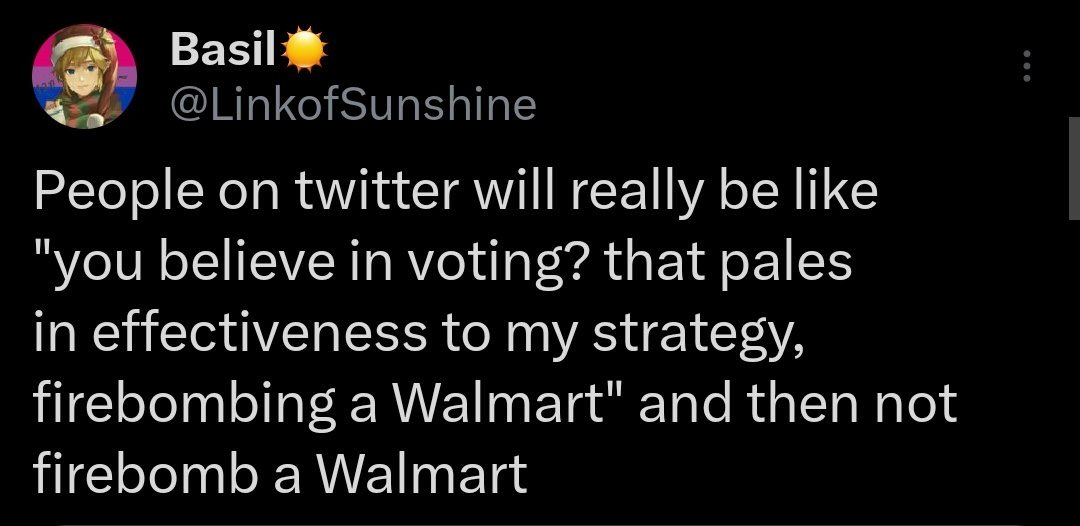This screenshot has height=526, width=1080.
Task: Open Basil's round profile avatar
Action: pyautogui.click(x=85, y=76)
